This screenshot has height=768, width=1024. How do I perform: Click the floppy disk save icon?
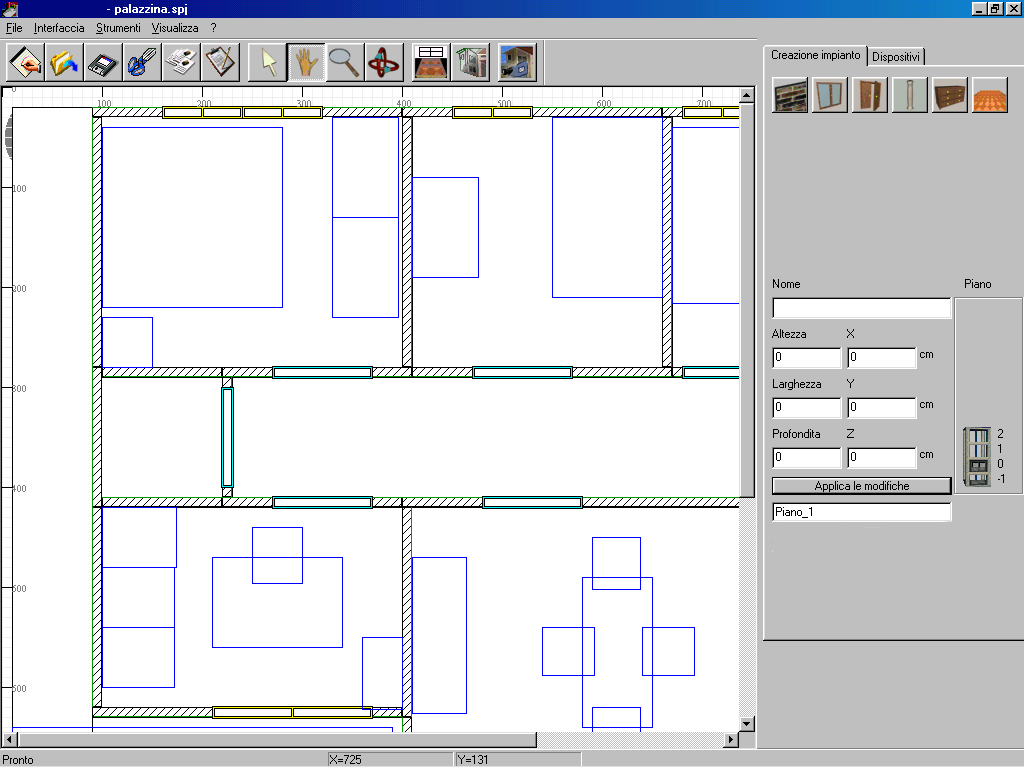point(103,63)
